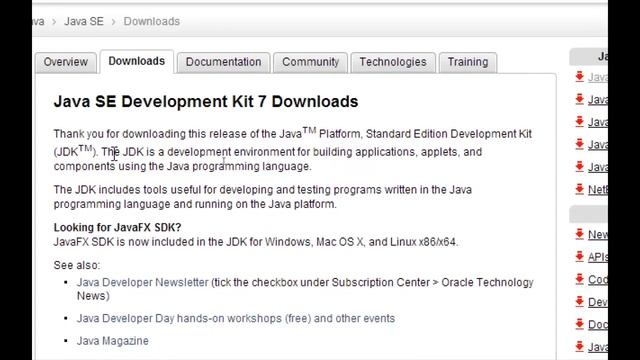Click the sentence starting JavaFX SDK is now included
Image resolution: width=640 pixels, height=360 pixels.
coord(256,242)
